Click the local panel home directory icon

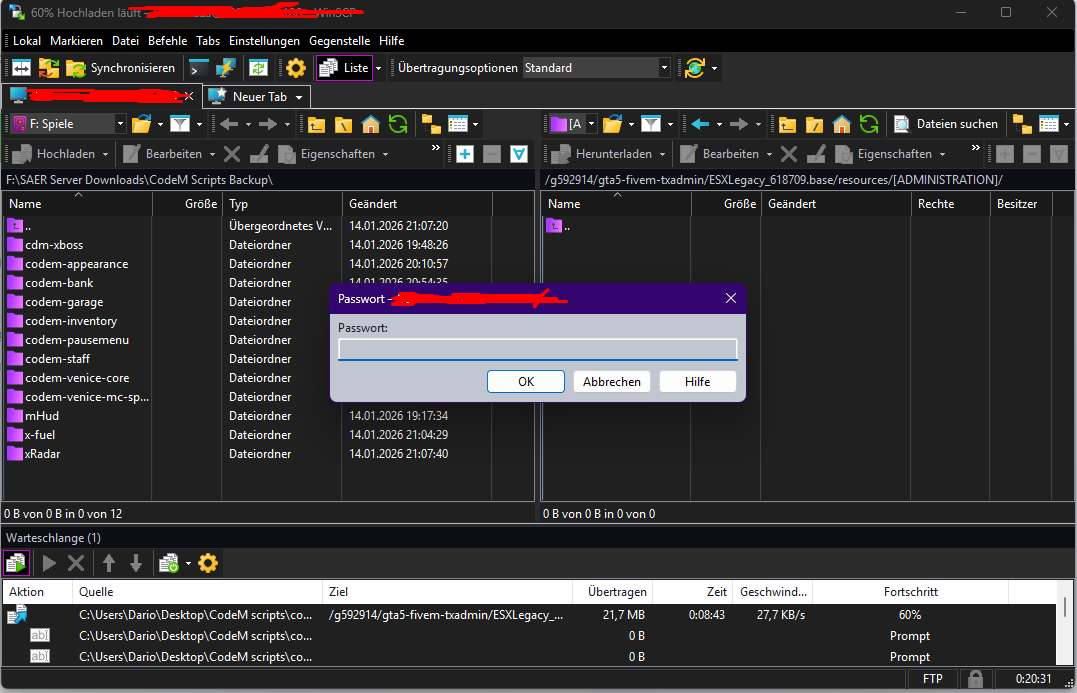[371, 124]
